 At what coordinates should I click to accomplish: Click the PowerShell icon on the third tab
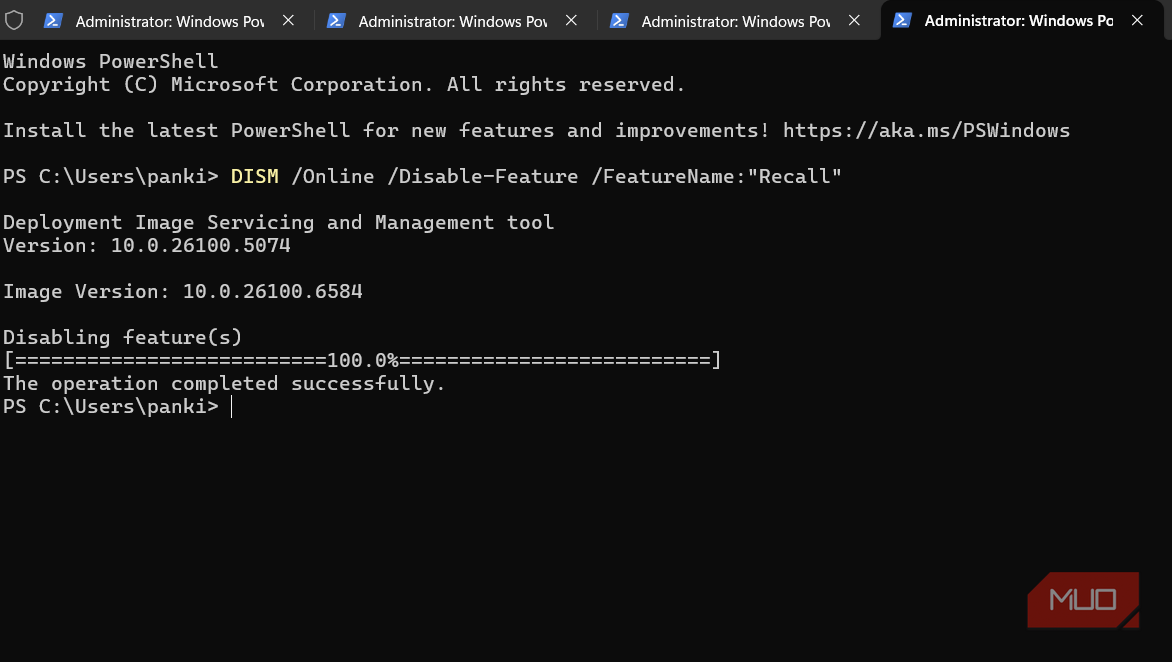coord(620,20)
